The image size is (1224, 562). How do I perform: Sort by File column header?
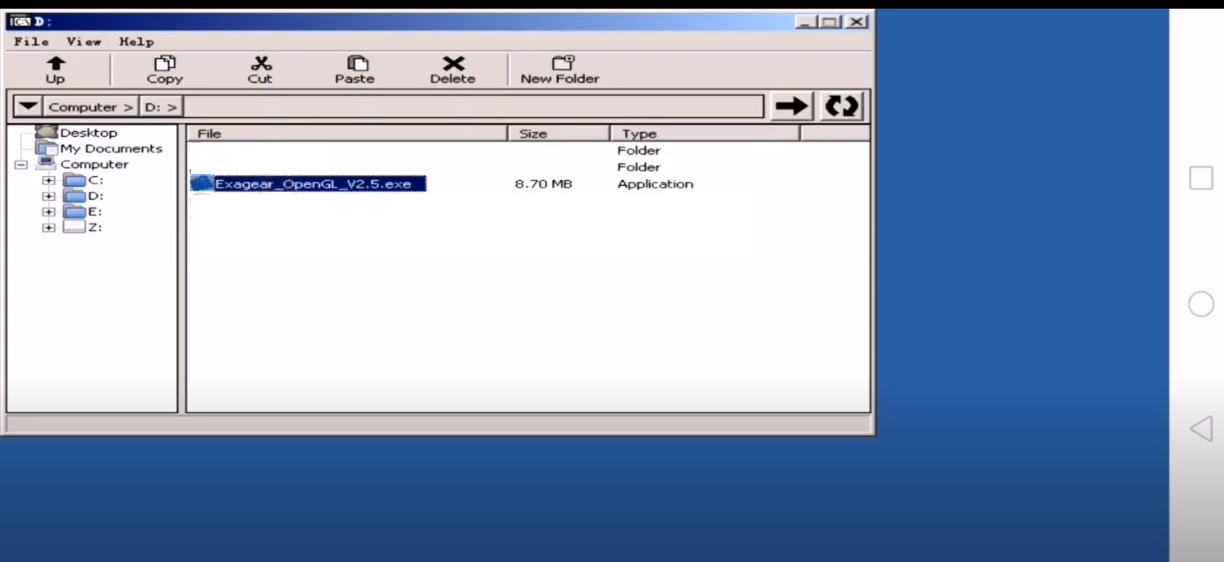tap(347, 133)
